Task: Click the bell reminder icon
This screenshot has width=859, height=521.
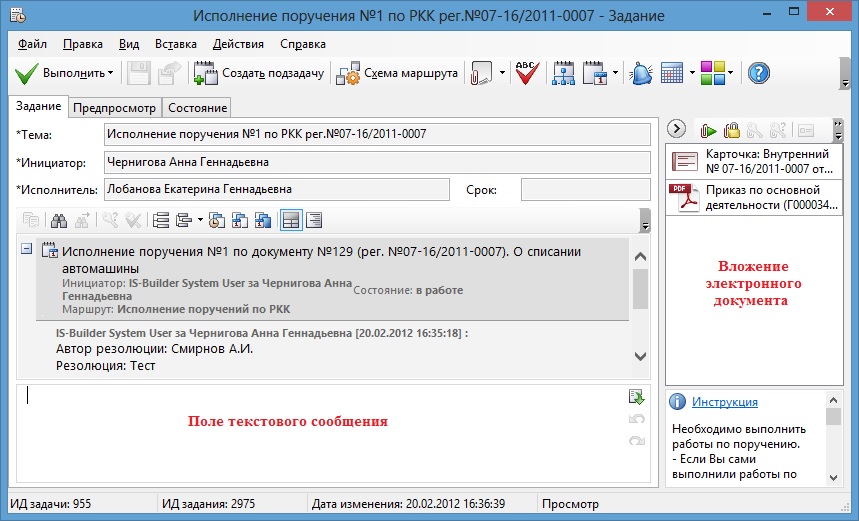Action: [x=640, y=73]
